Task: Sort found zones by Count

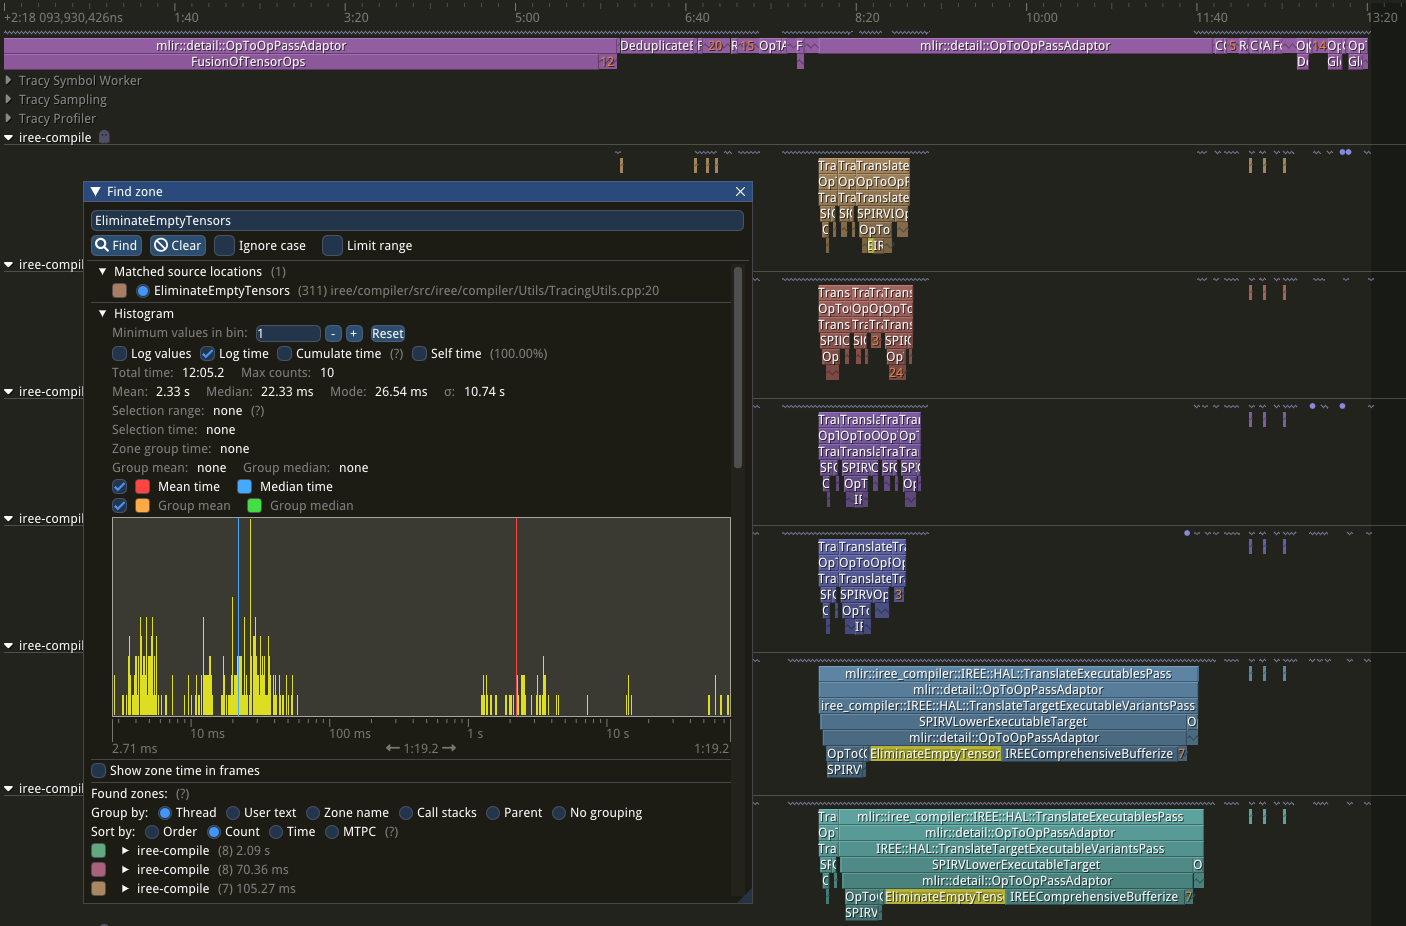Action: tap(214, 832)
